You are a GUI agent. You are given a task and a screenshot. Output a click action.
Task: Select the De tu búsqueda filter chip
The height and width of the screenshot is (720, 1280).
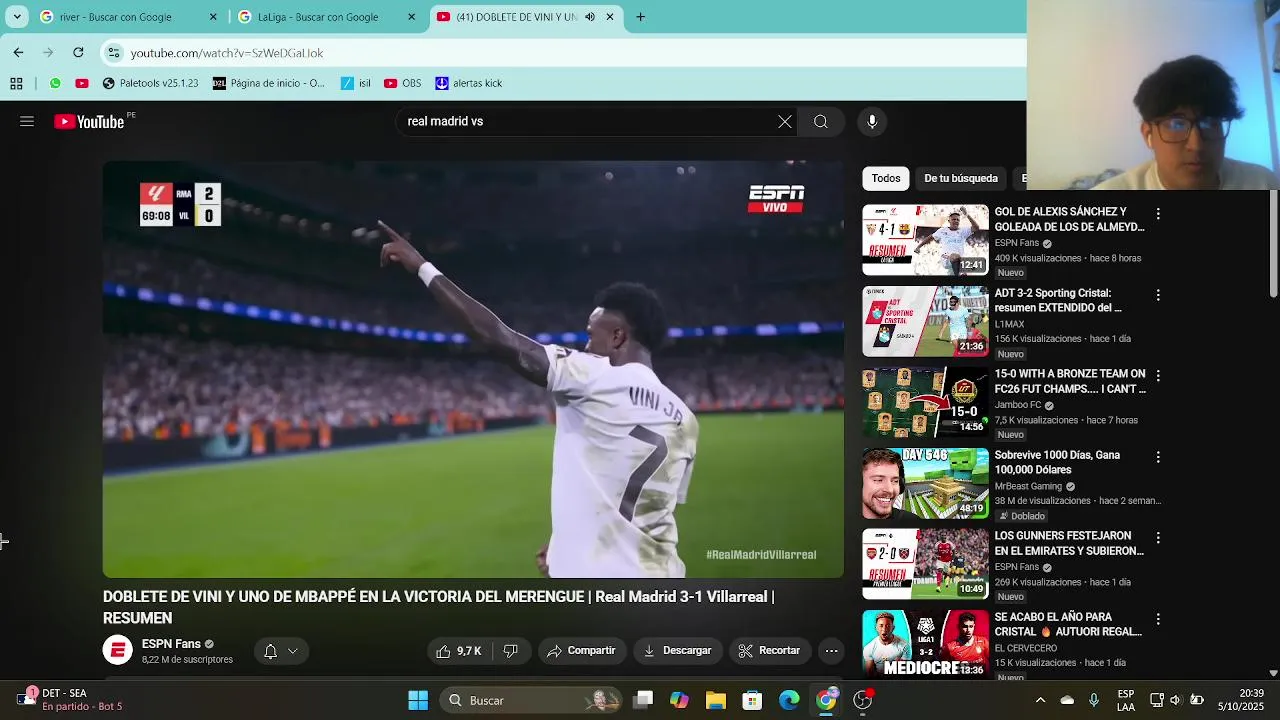tap(961, 178)
